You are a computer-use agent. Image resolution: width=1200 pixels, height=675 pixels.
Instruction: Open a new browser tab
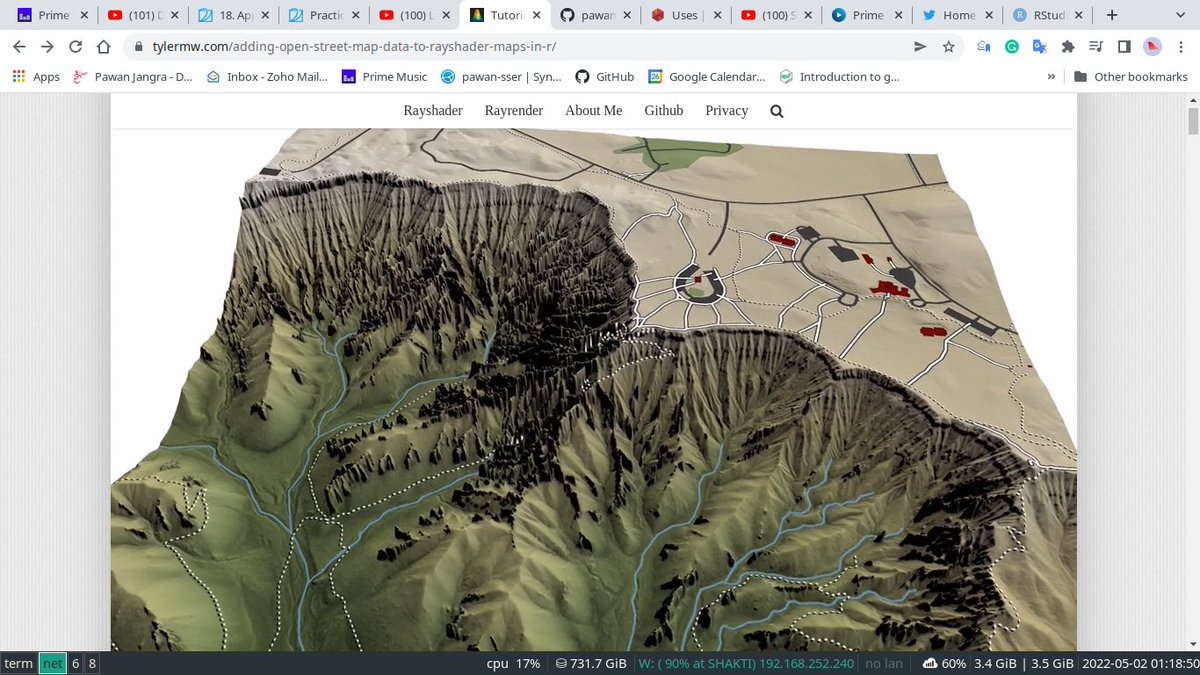pos(1112,15)
